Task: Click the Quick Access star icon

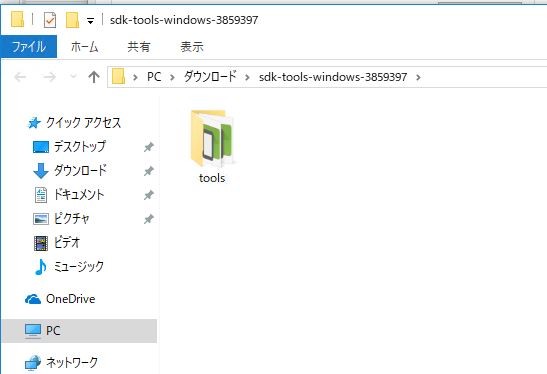Action: tap(34, 123)
